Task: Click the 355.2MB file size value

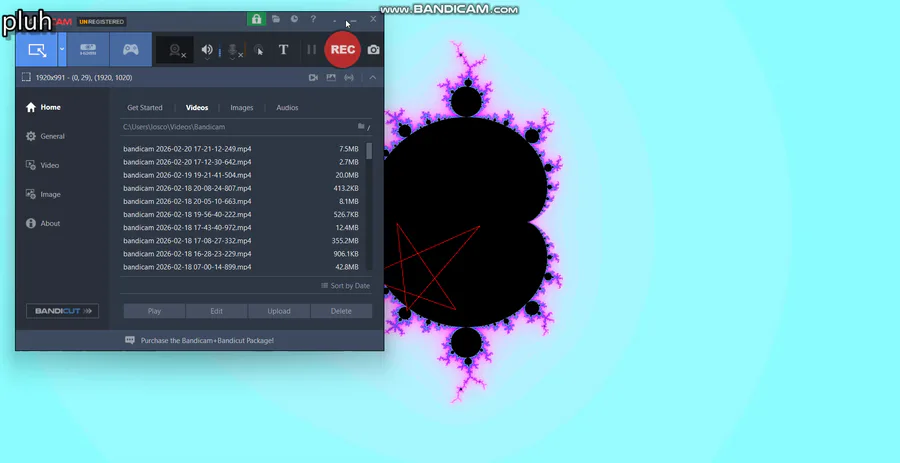Action: (345, 241)
